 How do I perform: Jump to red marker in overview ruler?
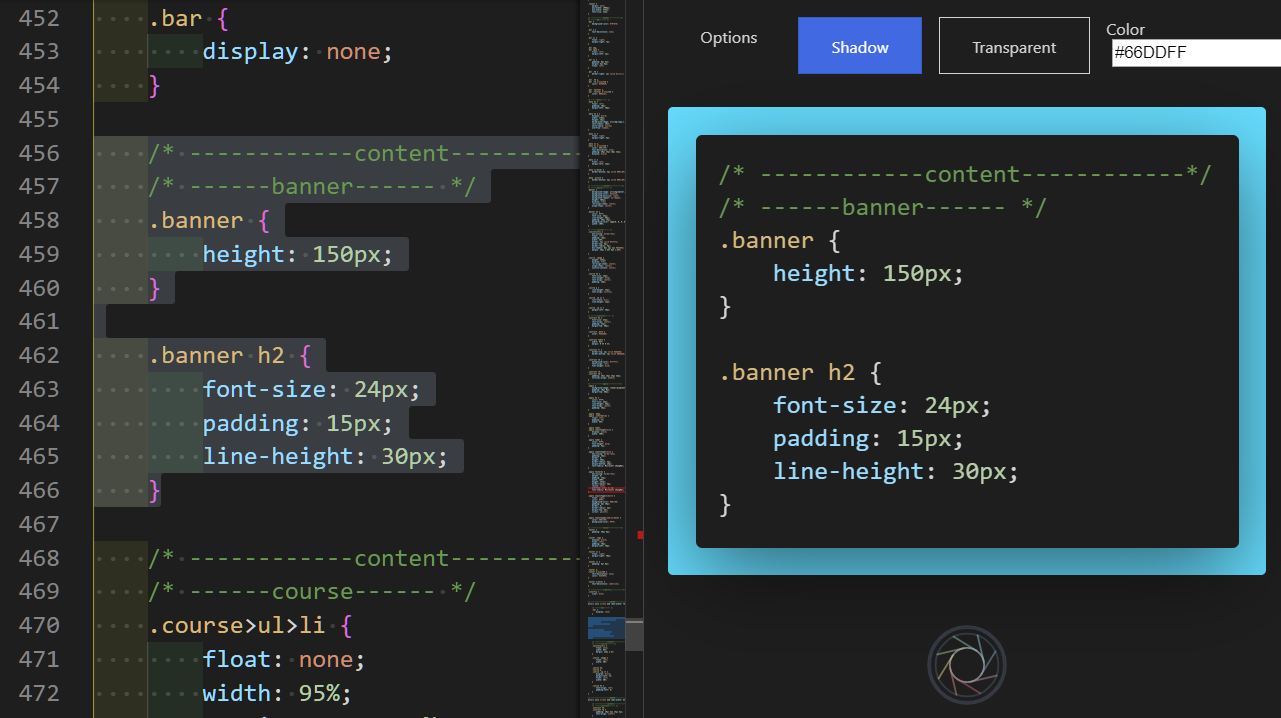coord(640,535)
